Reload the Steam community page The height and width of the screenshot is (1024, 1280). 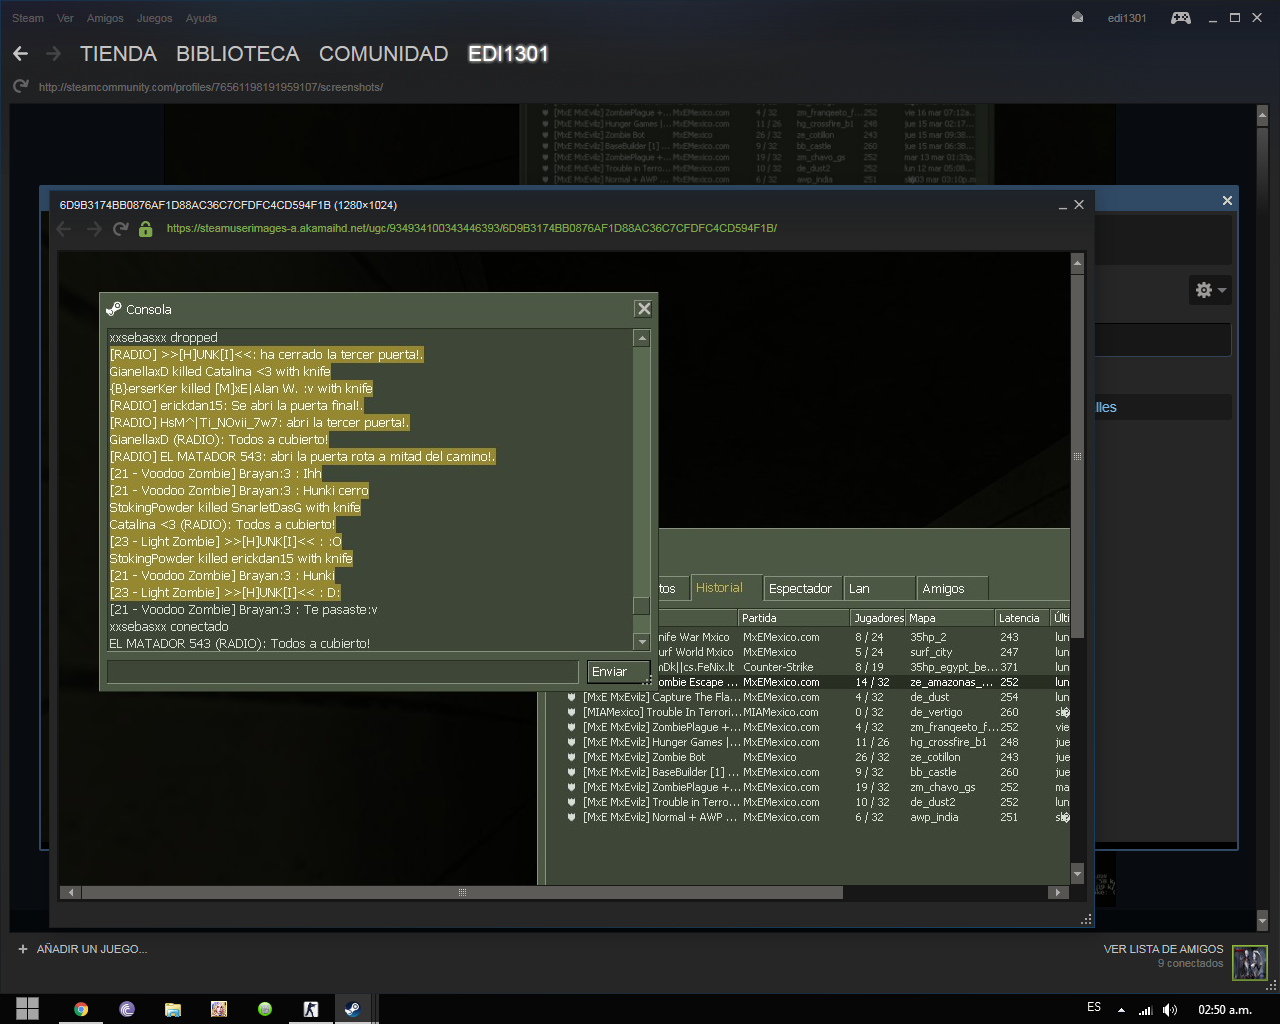[21, 87]
